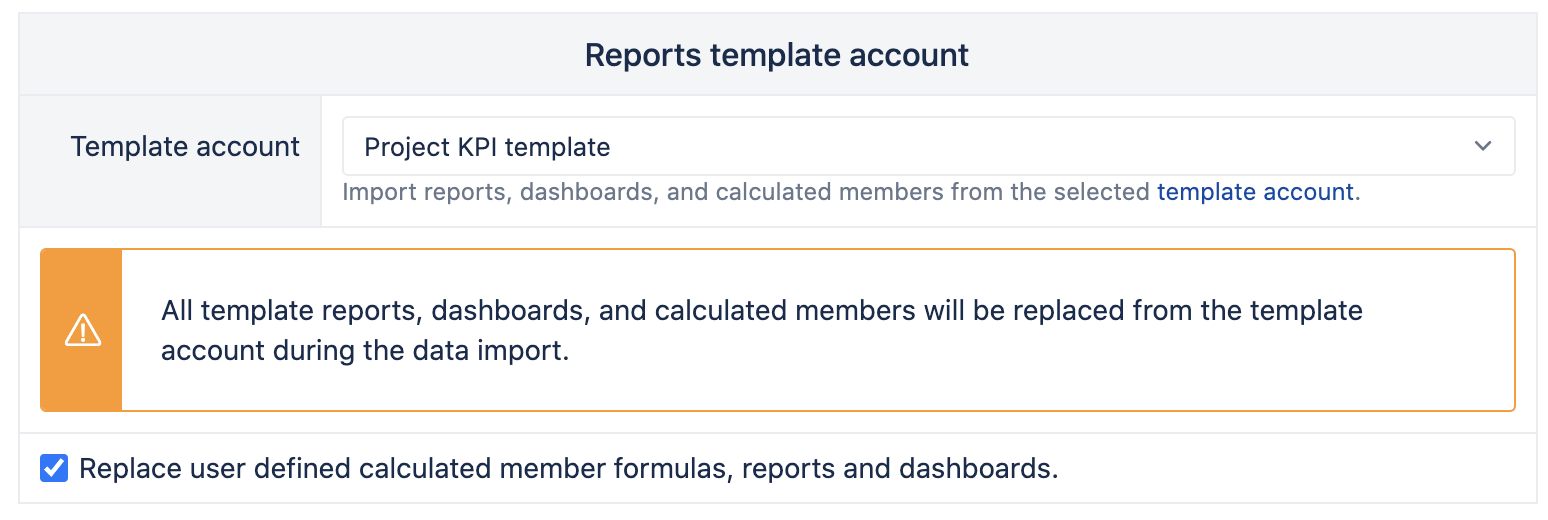Screen dimensions: 1548x520
Task: Click the chevron arrow in template dropdown
Action: pos(1483,147)
